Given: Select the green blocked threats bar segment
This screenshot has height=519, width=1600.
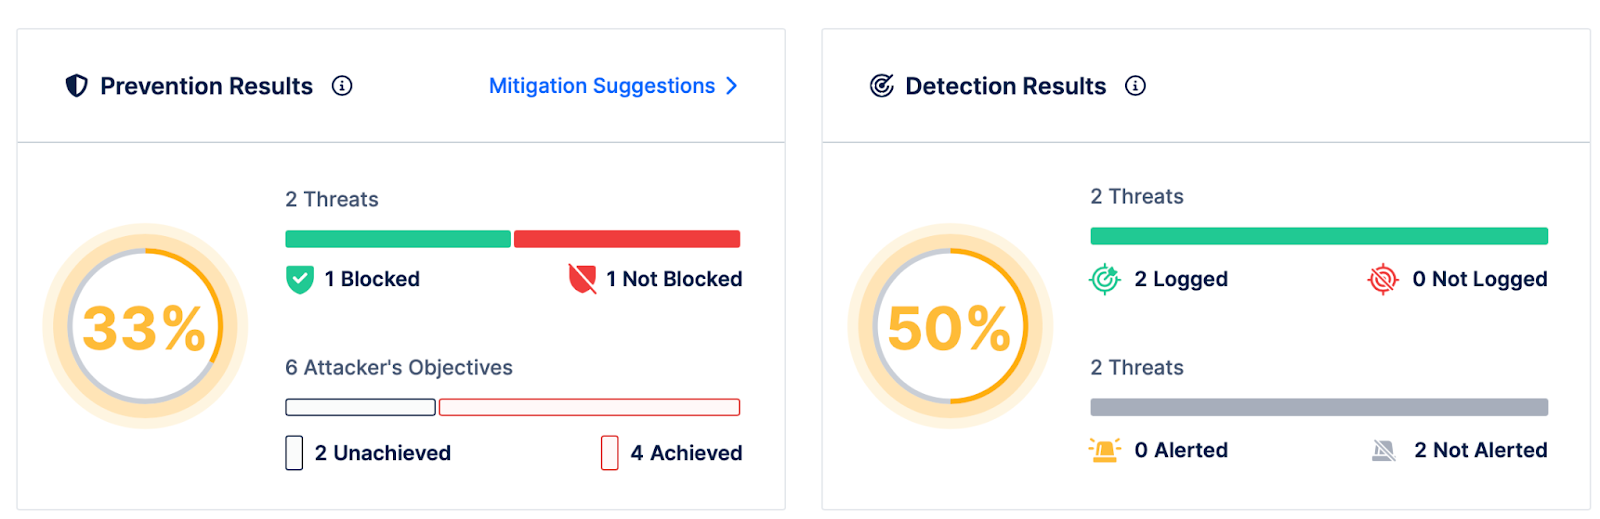Looking at the screenshot, I should 398,239.
